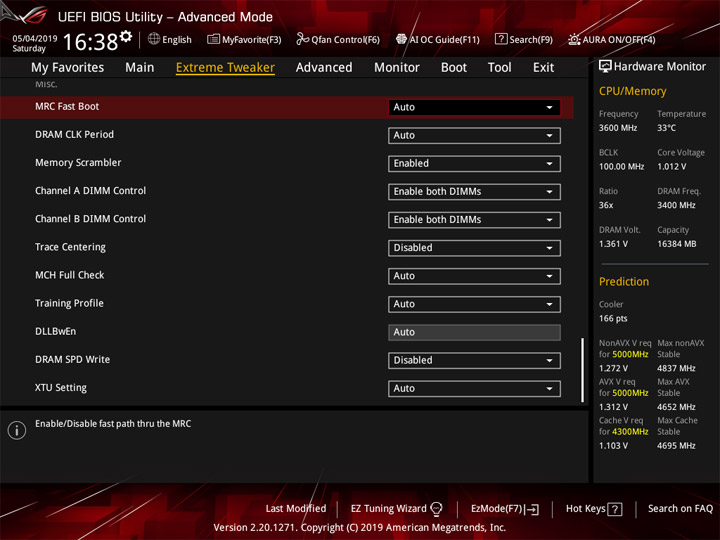This screenshot has height=540, width=720.
Task: Click the Hot Keys question-mark icon
Action: coord(614,509)
